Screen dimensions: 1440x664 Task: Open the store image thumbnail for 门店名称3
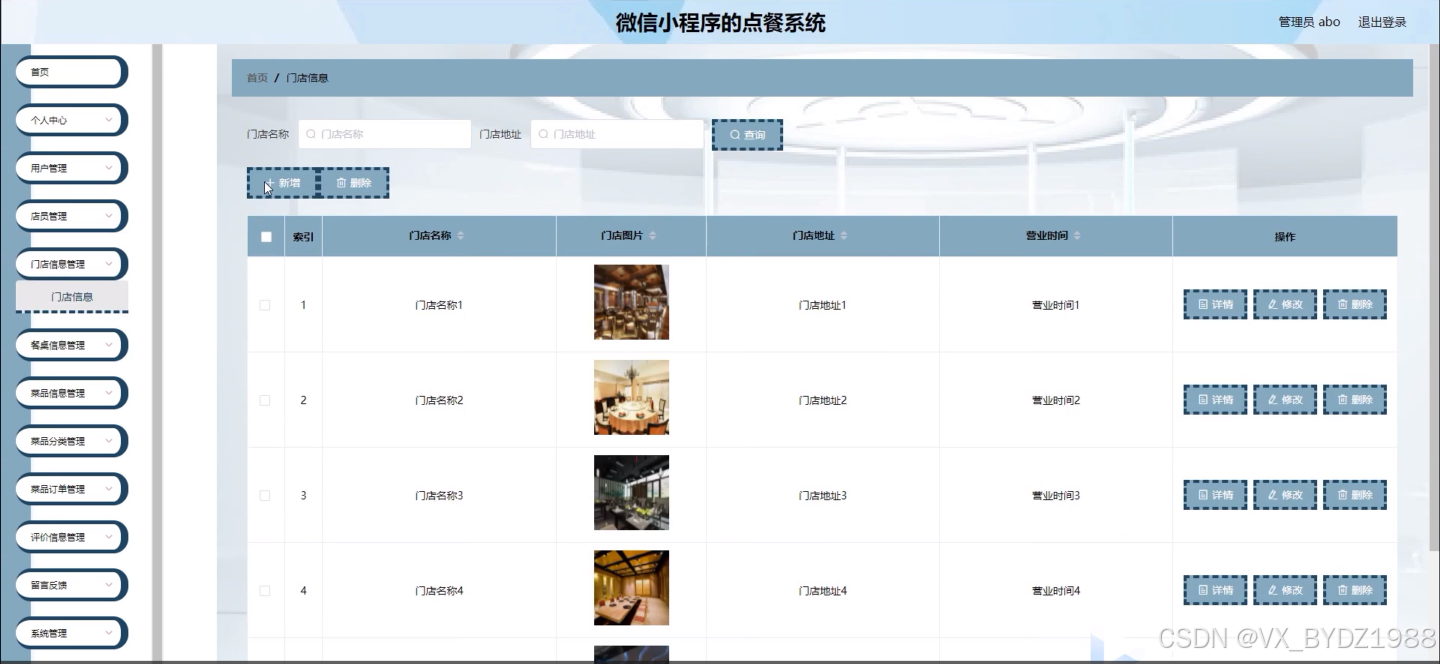click(x=631, y=493)
